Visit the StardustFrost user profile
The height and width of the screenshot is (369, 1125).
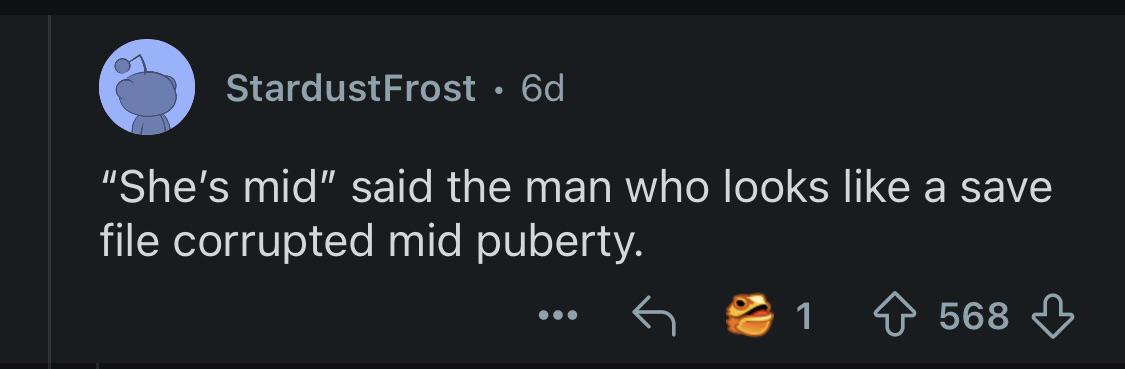click(351, 89)
